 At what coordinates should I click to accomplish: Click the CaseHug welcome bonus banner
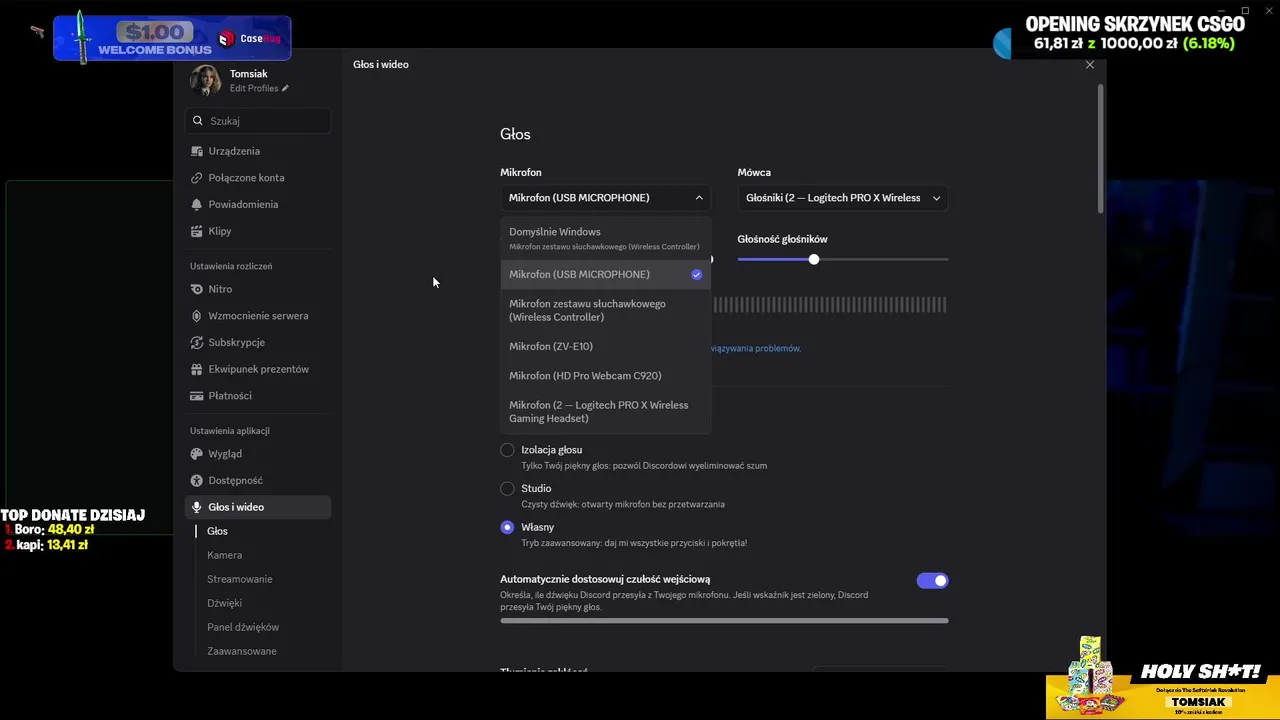pyautogui.click(x=172, y=39)
